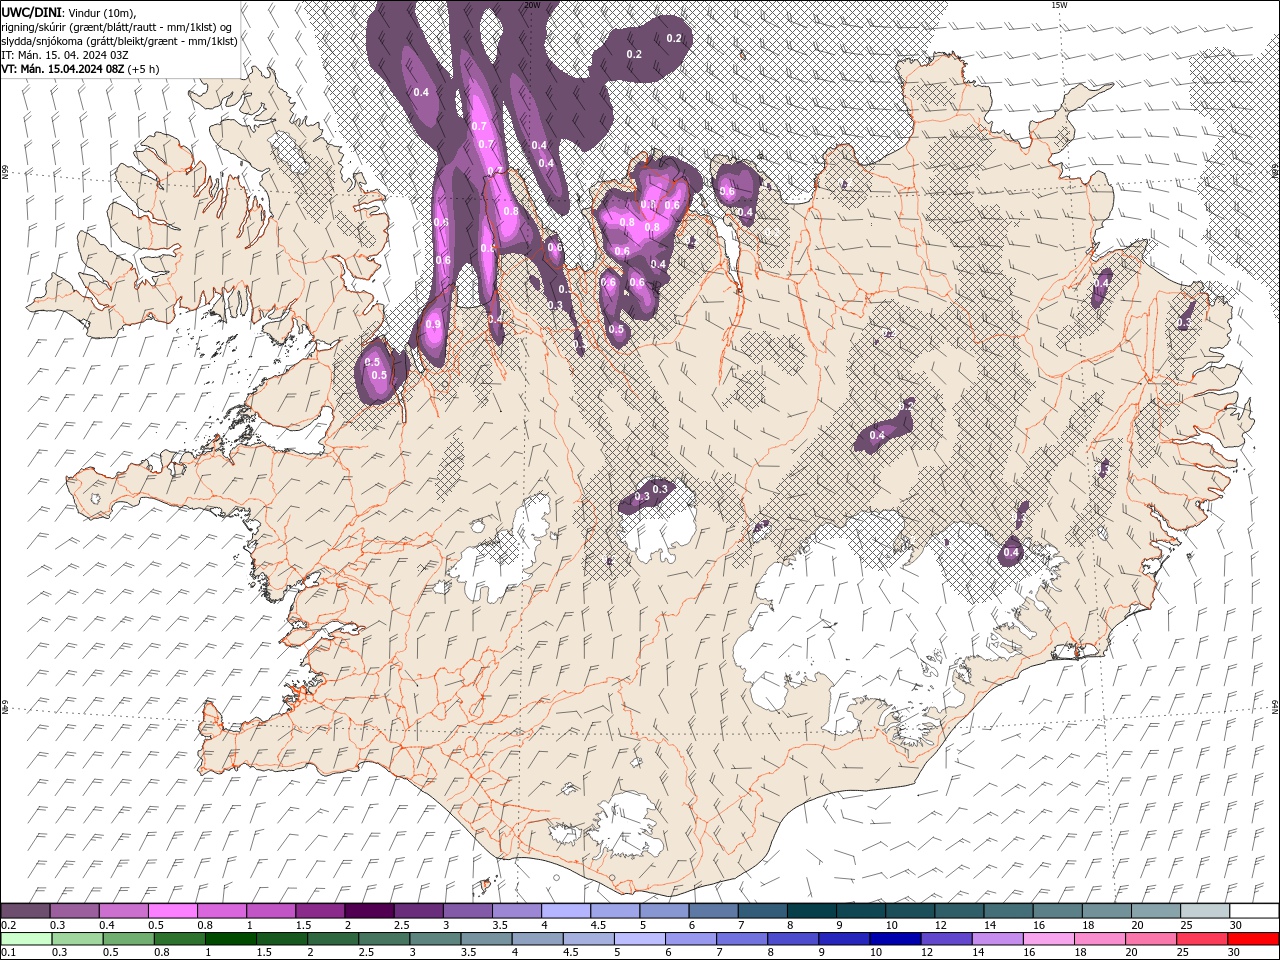Click the bright red 30 swatch on the rain scale
The height and width of the screenshot is (960, 1280).
(x=1253, y=939)
